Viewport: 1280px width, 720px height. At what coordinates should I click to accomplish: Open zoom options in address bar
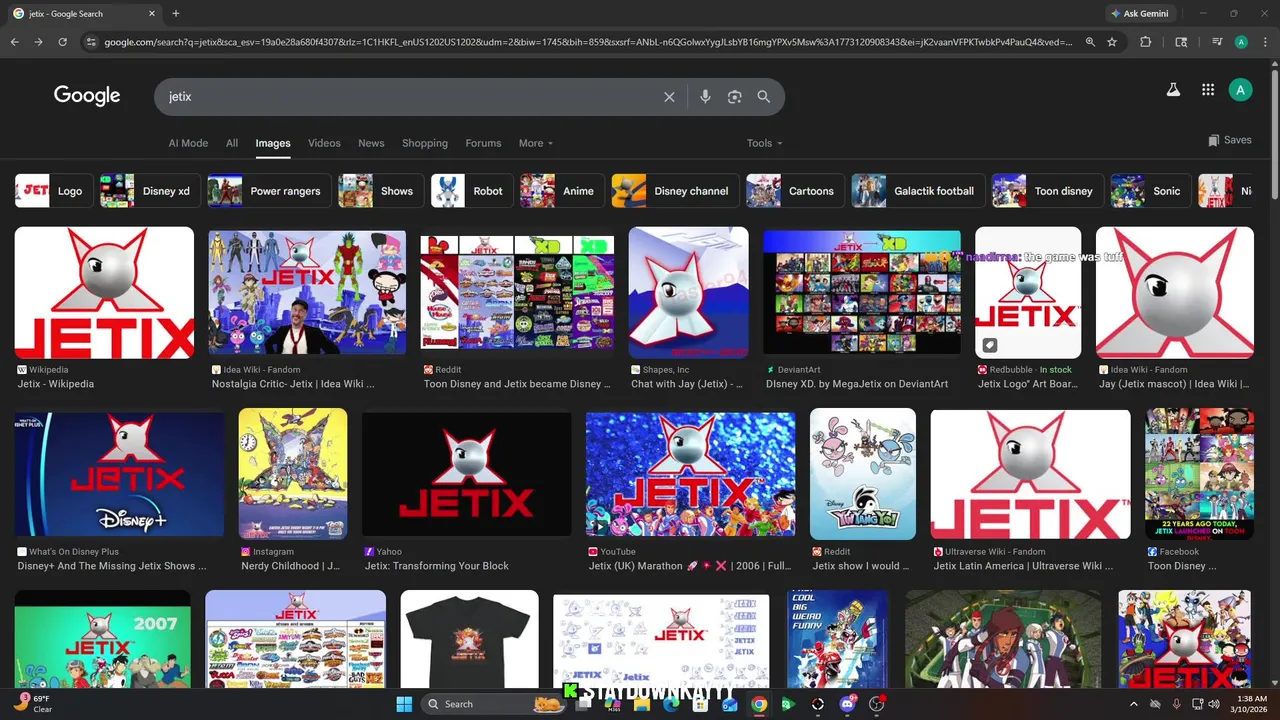pyautogui.click(x=1090, y=42)
